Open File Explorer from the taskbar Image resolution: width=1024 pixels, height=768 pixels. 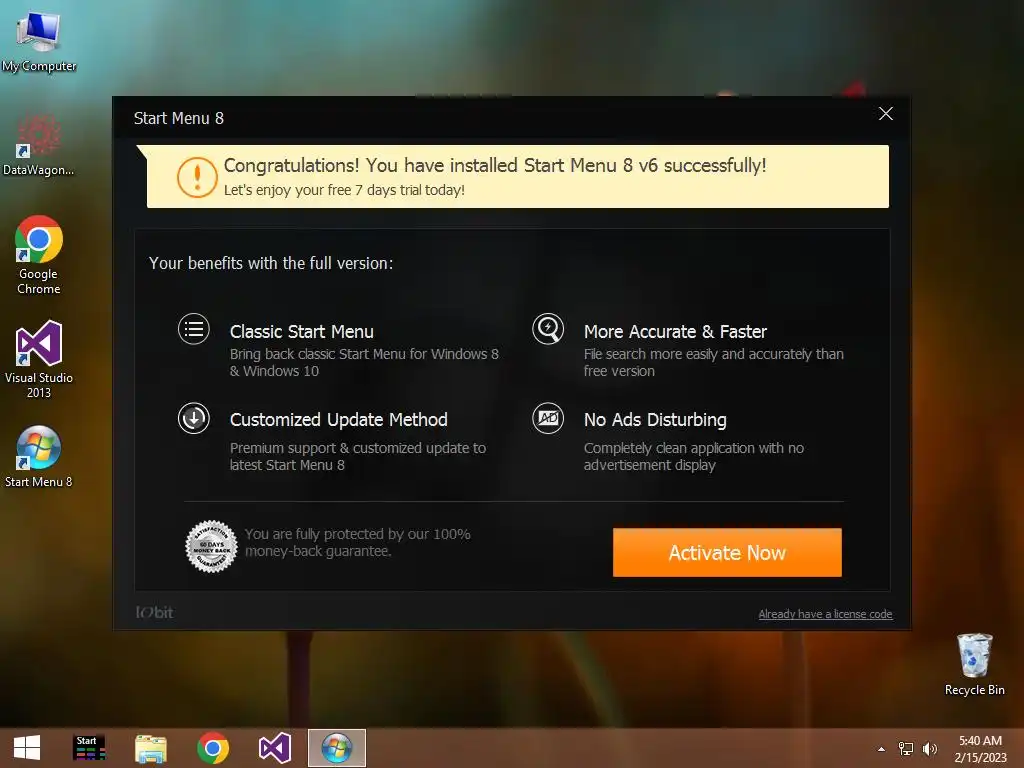(151, 748)
